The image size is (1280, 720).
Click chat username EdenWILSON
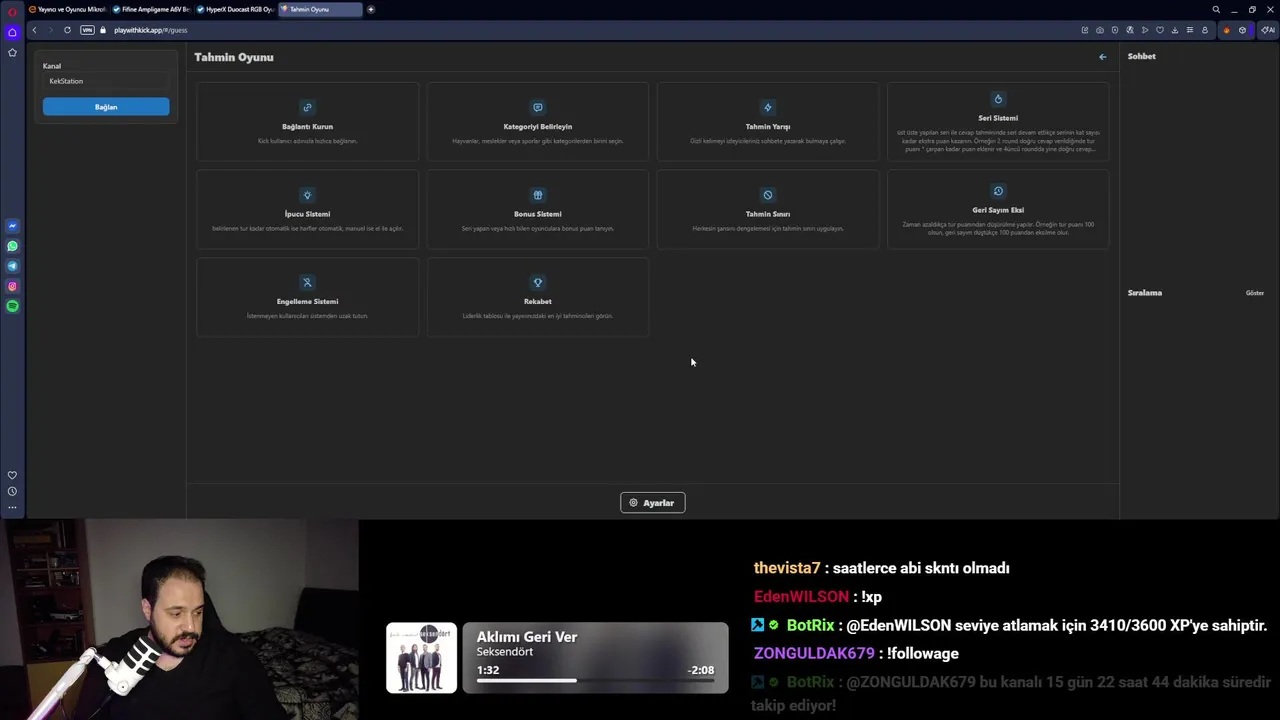click(x=801, y=597)
